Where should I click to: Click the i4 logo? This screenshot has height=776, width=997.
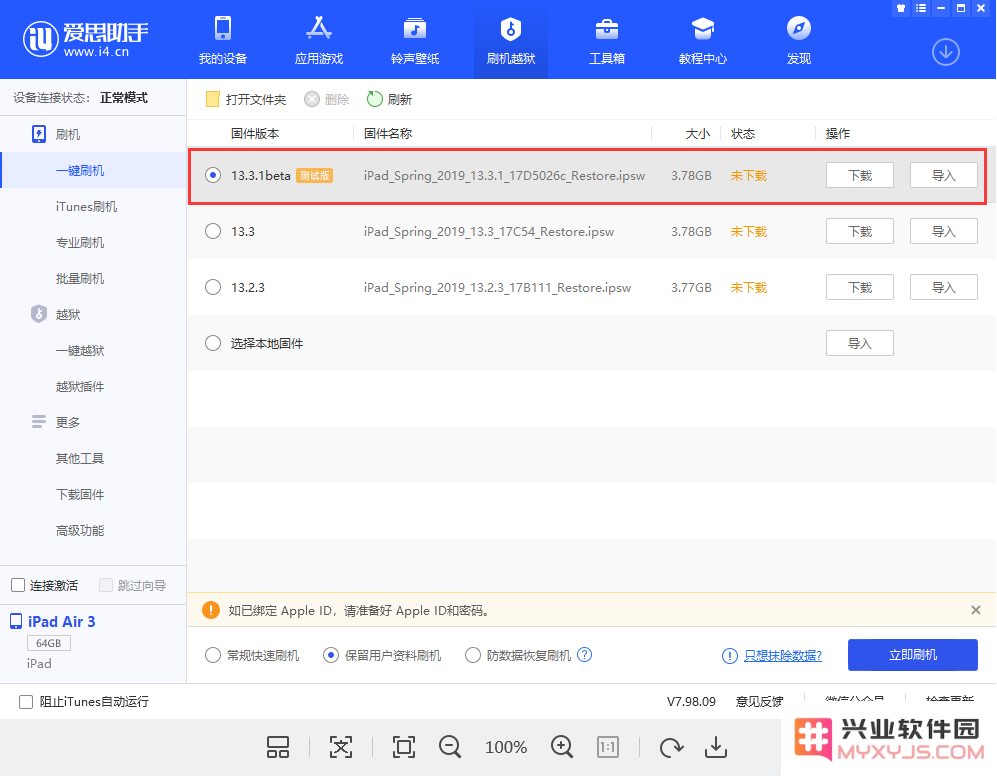click(x=41, y=39)
